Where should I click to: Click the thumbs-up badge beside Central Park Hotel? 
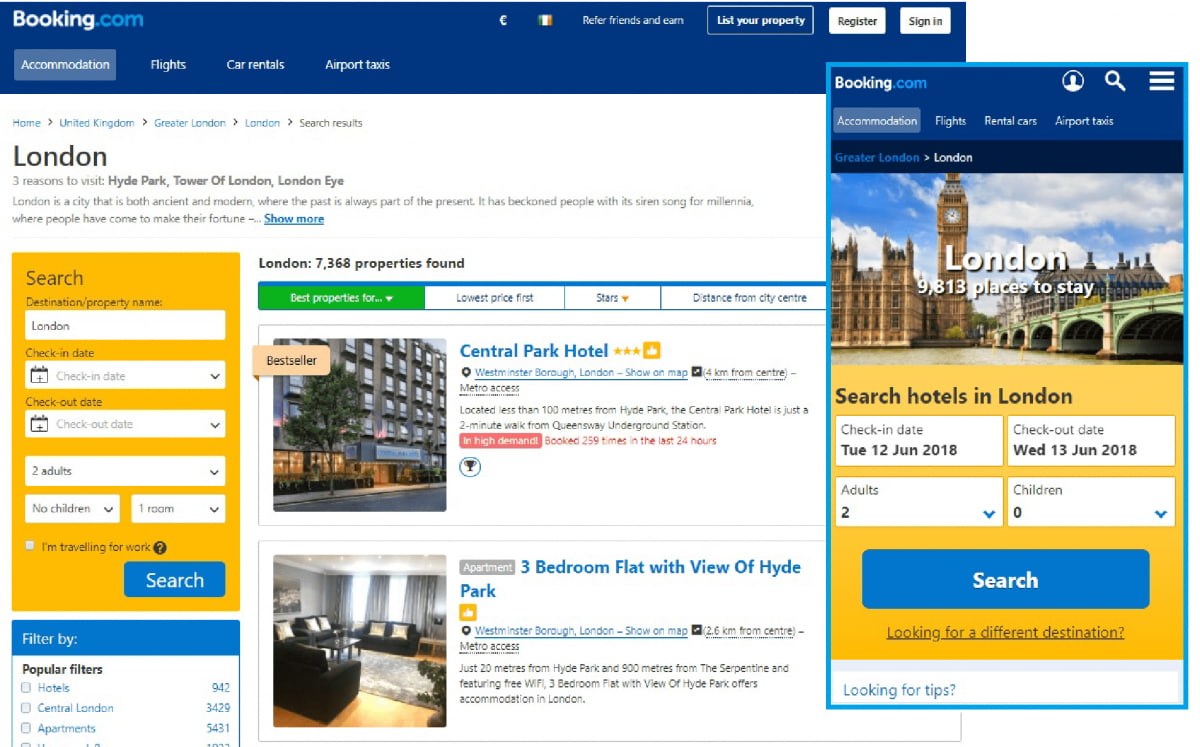point(652,351)
